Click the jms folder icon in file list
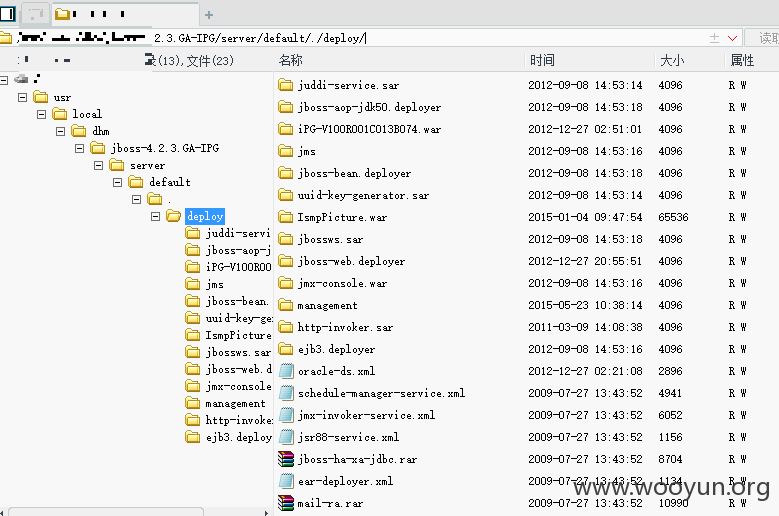The image size is (779, 516). tap(286, 151)
